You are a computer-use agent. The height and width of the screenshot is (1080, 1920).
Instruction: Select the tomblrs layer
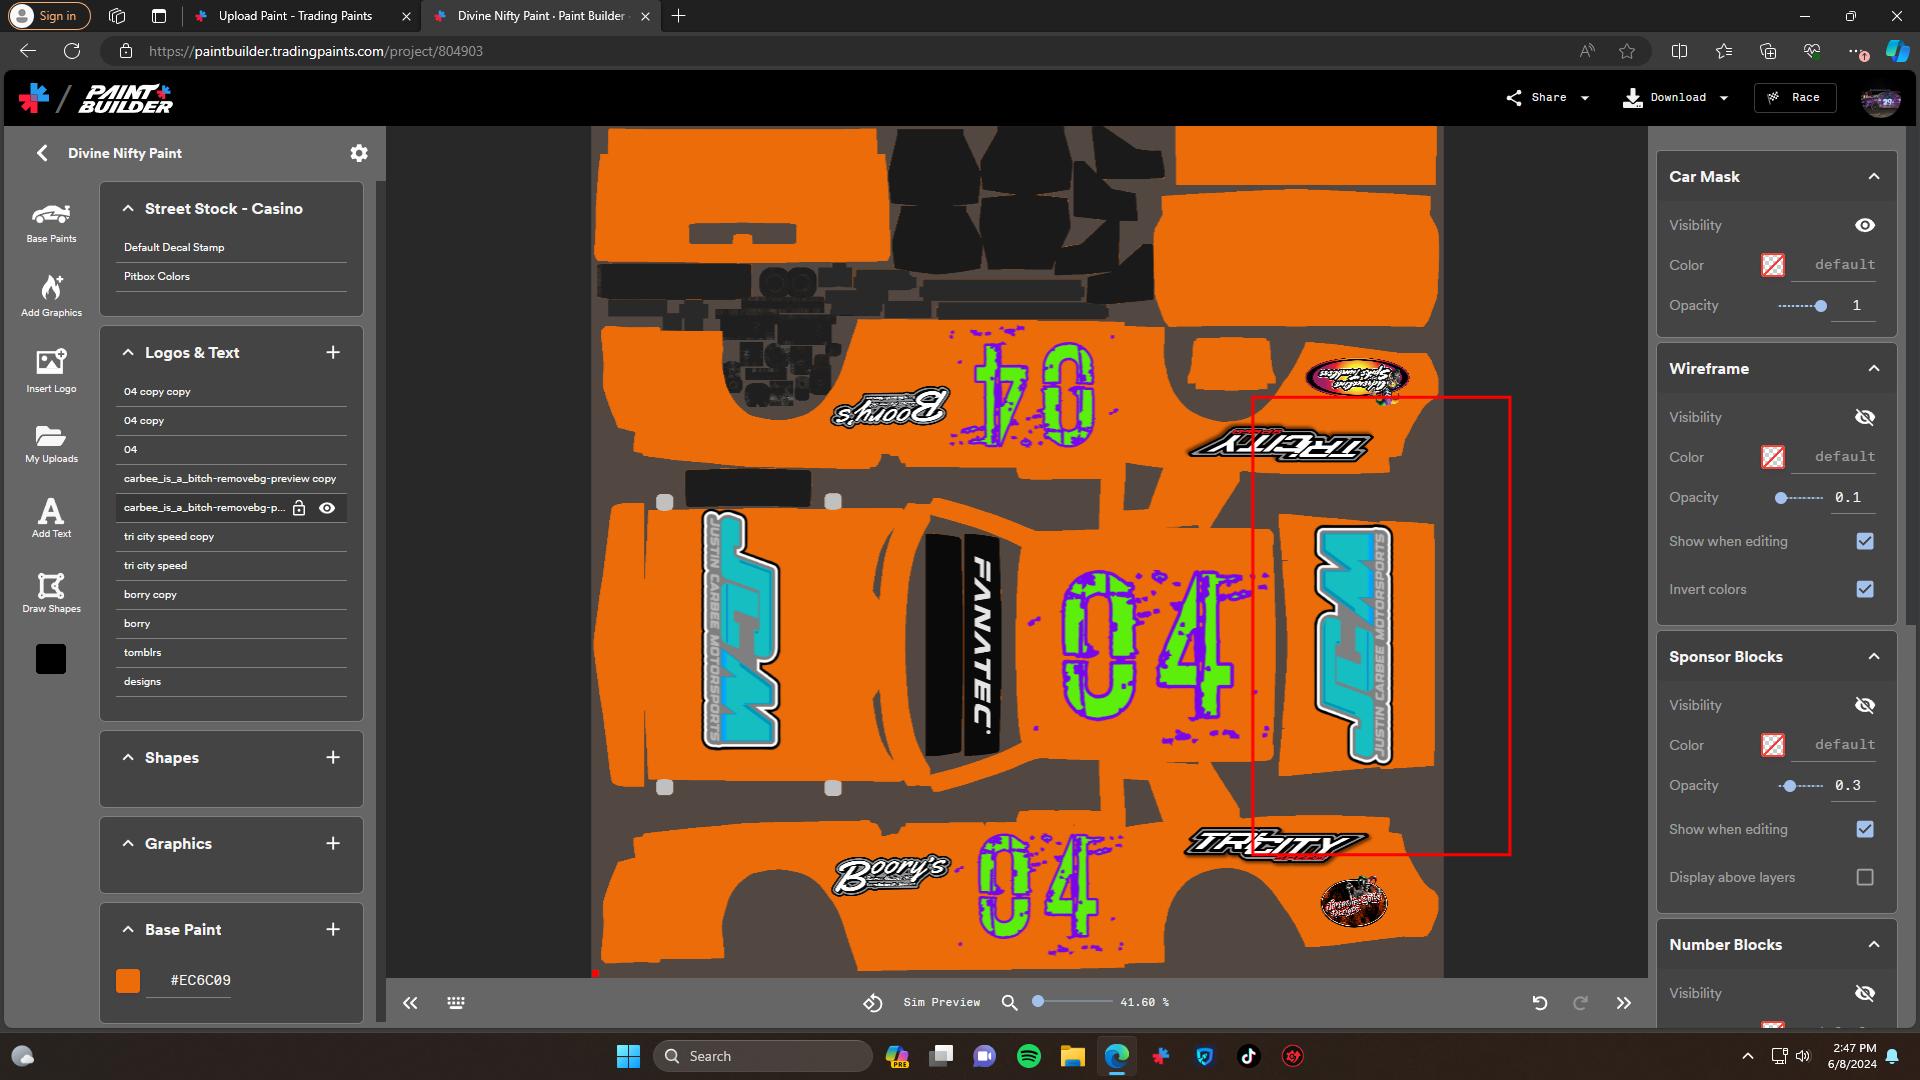[143, 652]
